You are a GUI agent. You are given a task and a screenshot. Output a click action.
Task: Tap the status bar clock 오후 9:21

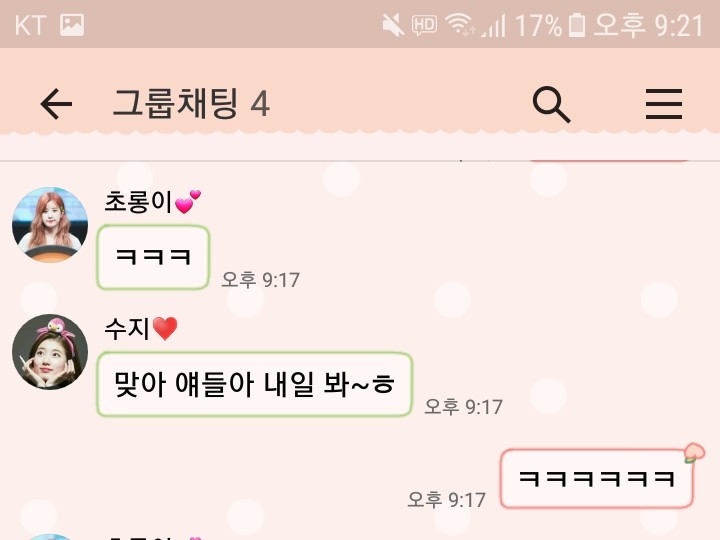[x=648, y=25]
